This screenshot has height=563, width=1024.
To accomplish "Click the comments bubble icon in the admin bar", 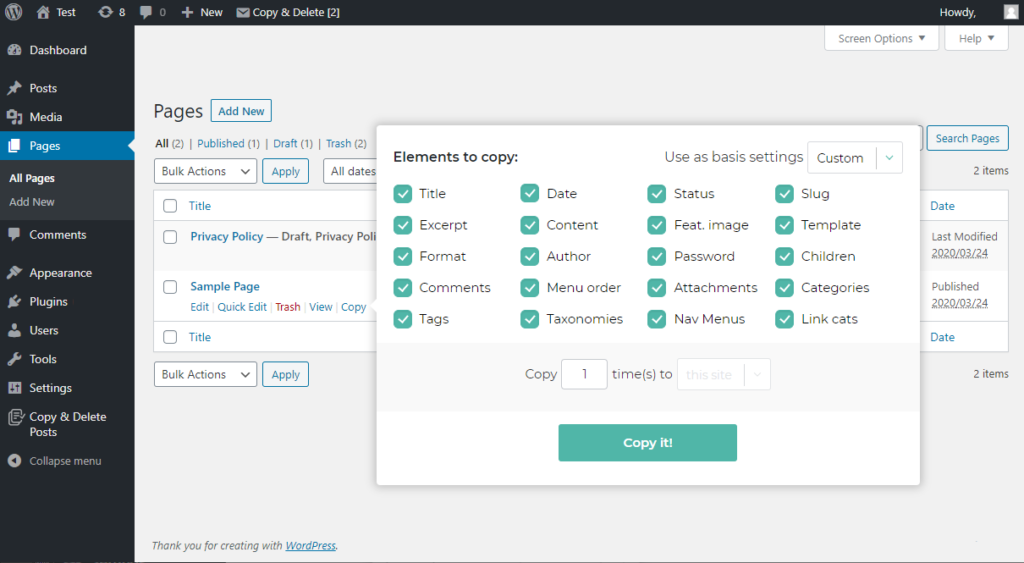I will click(146, 12).
